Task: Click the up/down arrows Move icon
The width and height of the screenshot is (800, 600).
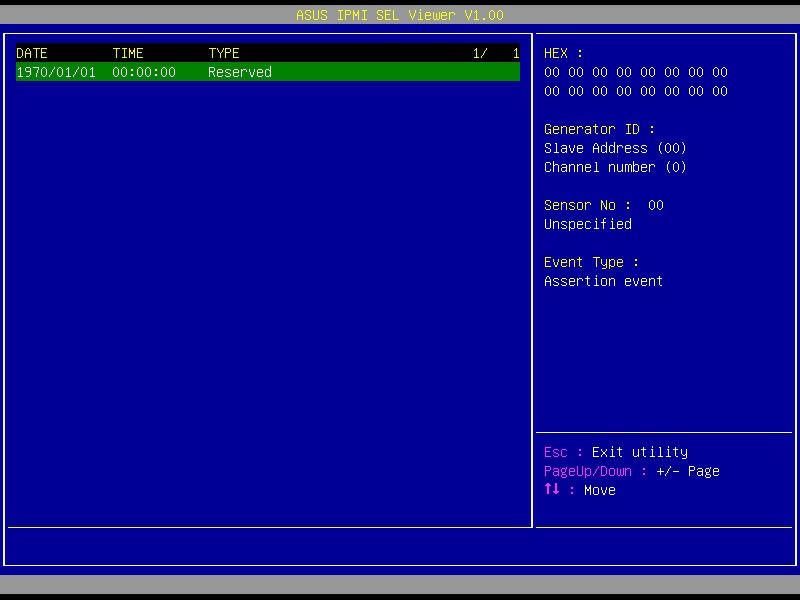Action: [x=552, y=489]
